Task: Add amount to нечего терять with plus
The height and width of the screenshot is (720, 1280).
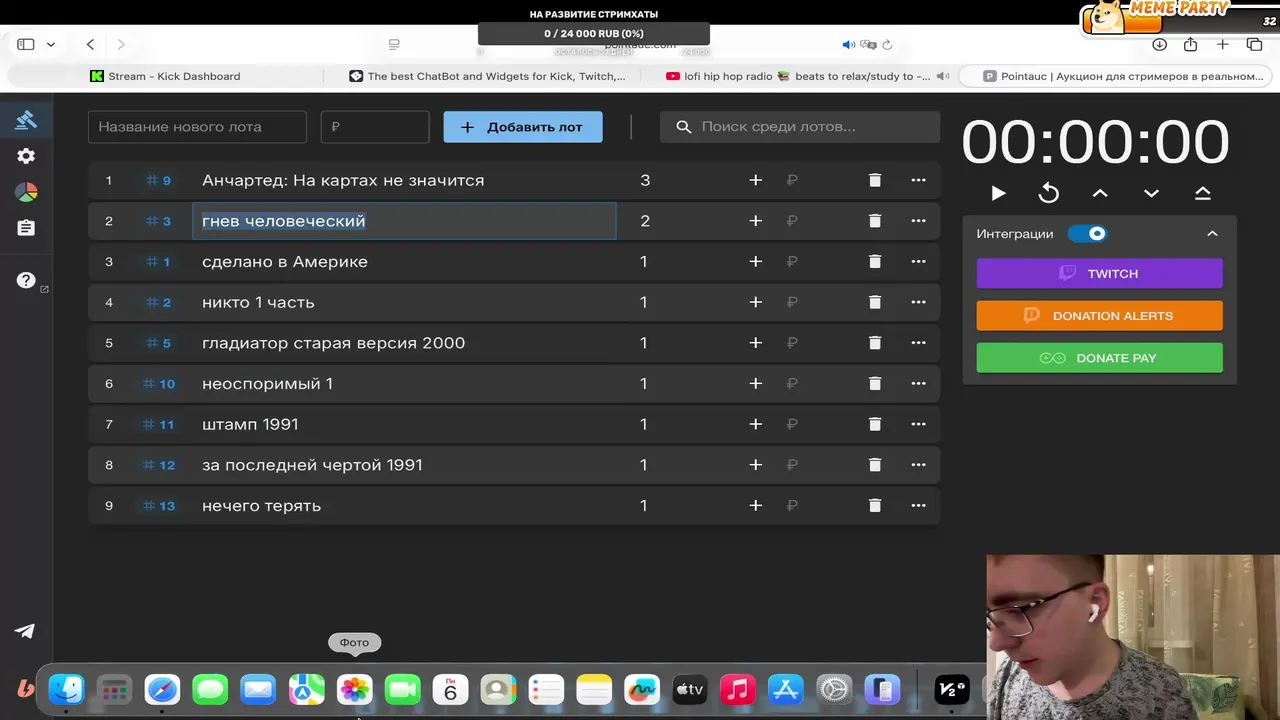Action: pyautogui.click(x=756, y=506)
